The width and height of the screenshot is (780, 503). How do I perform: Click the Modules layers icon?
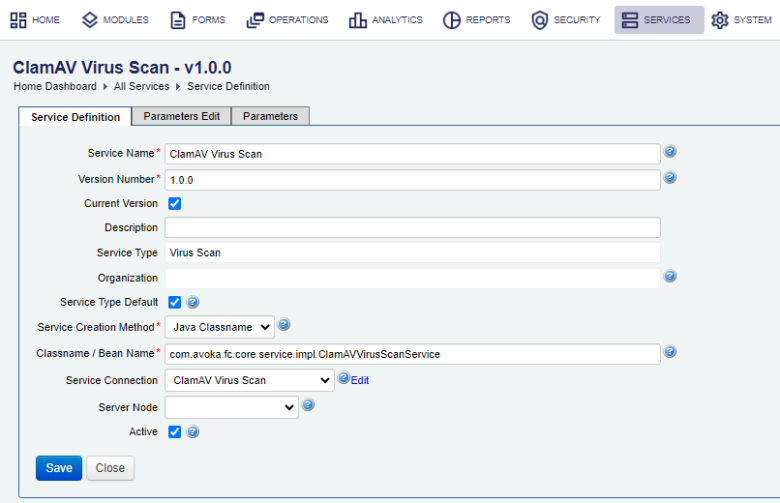pos(90,20)
